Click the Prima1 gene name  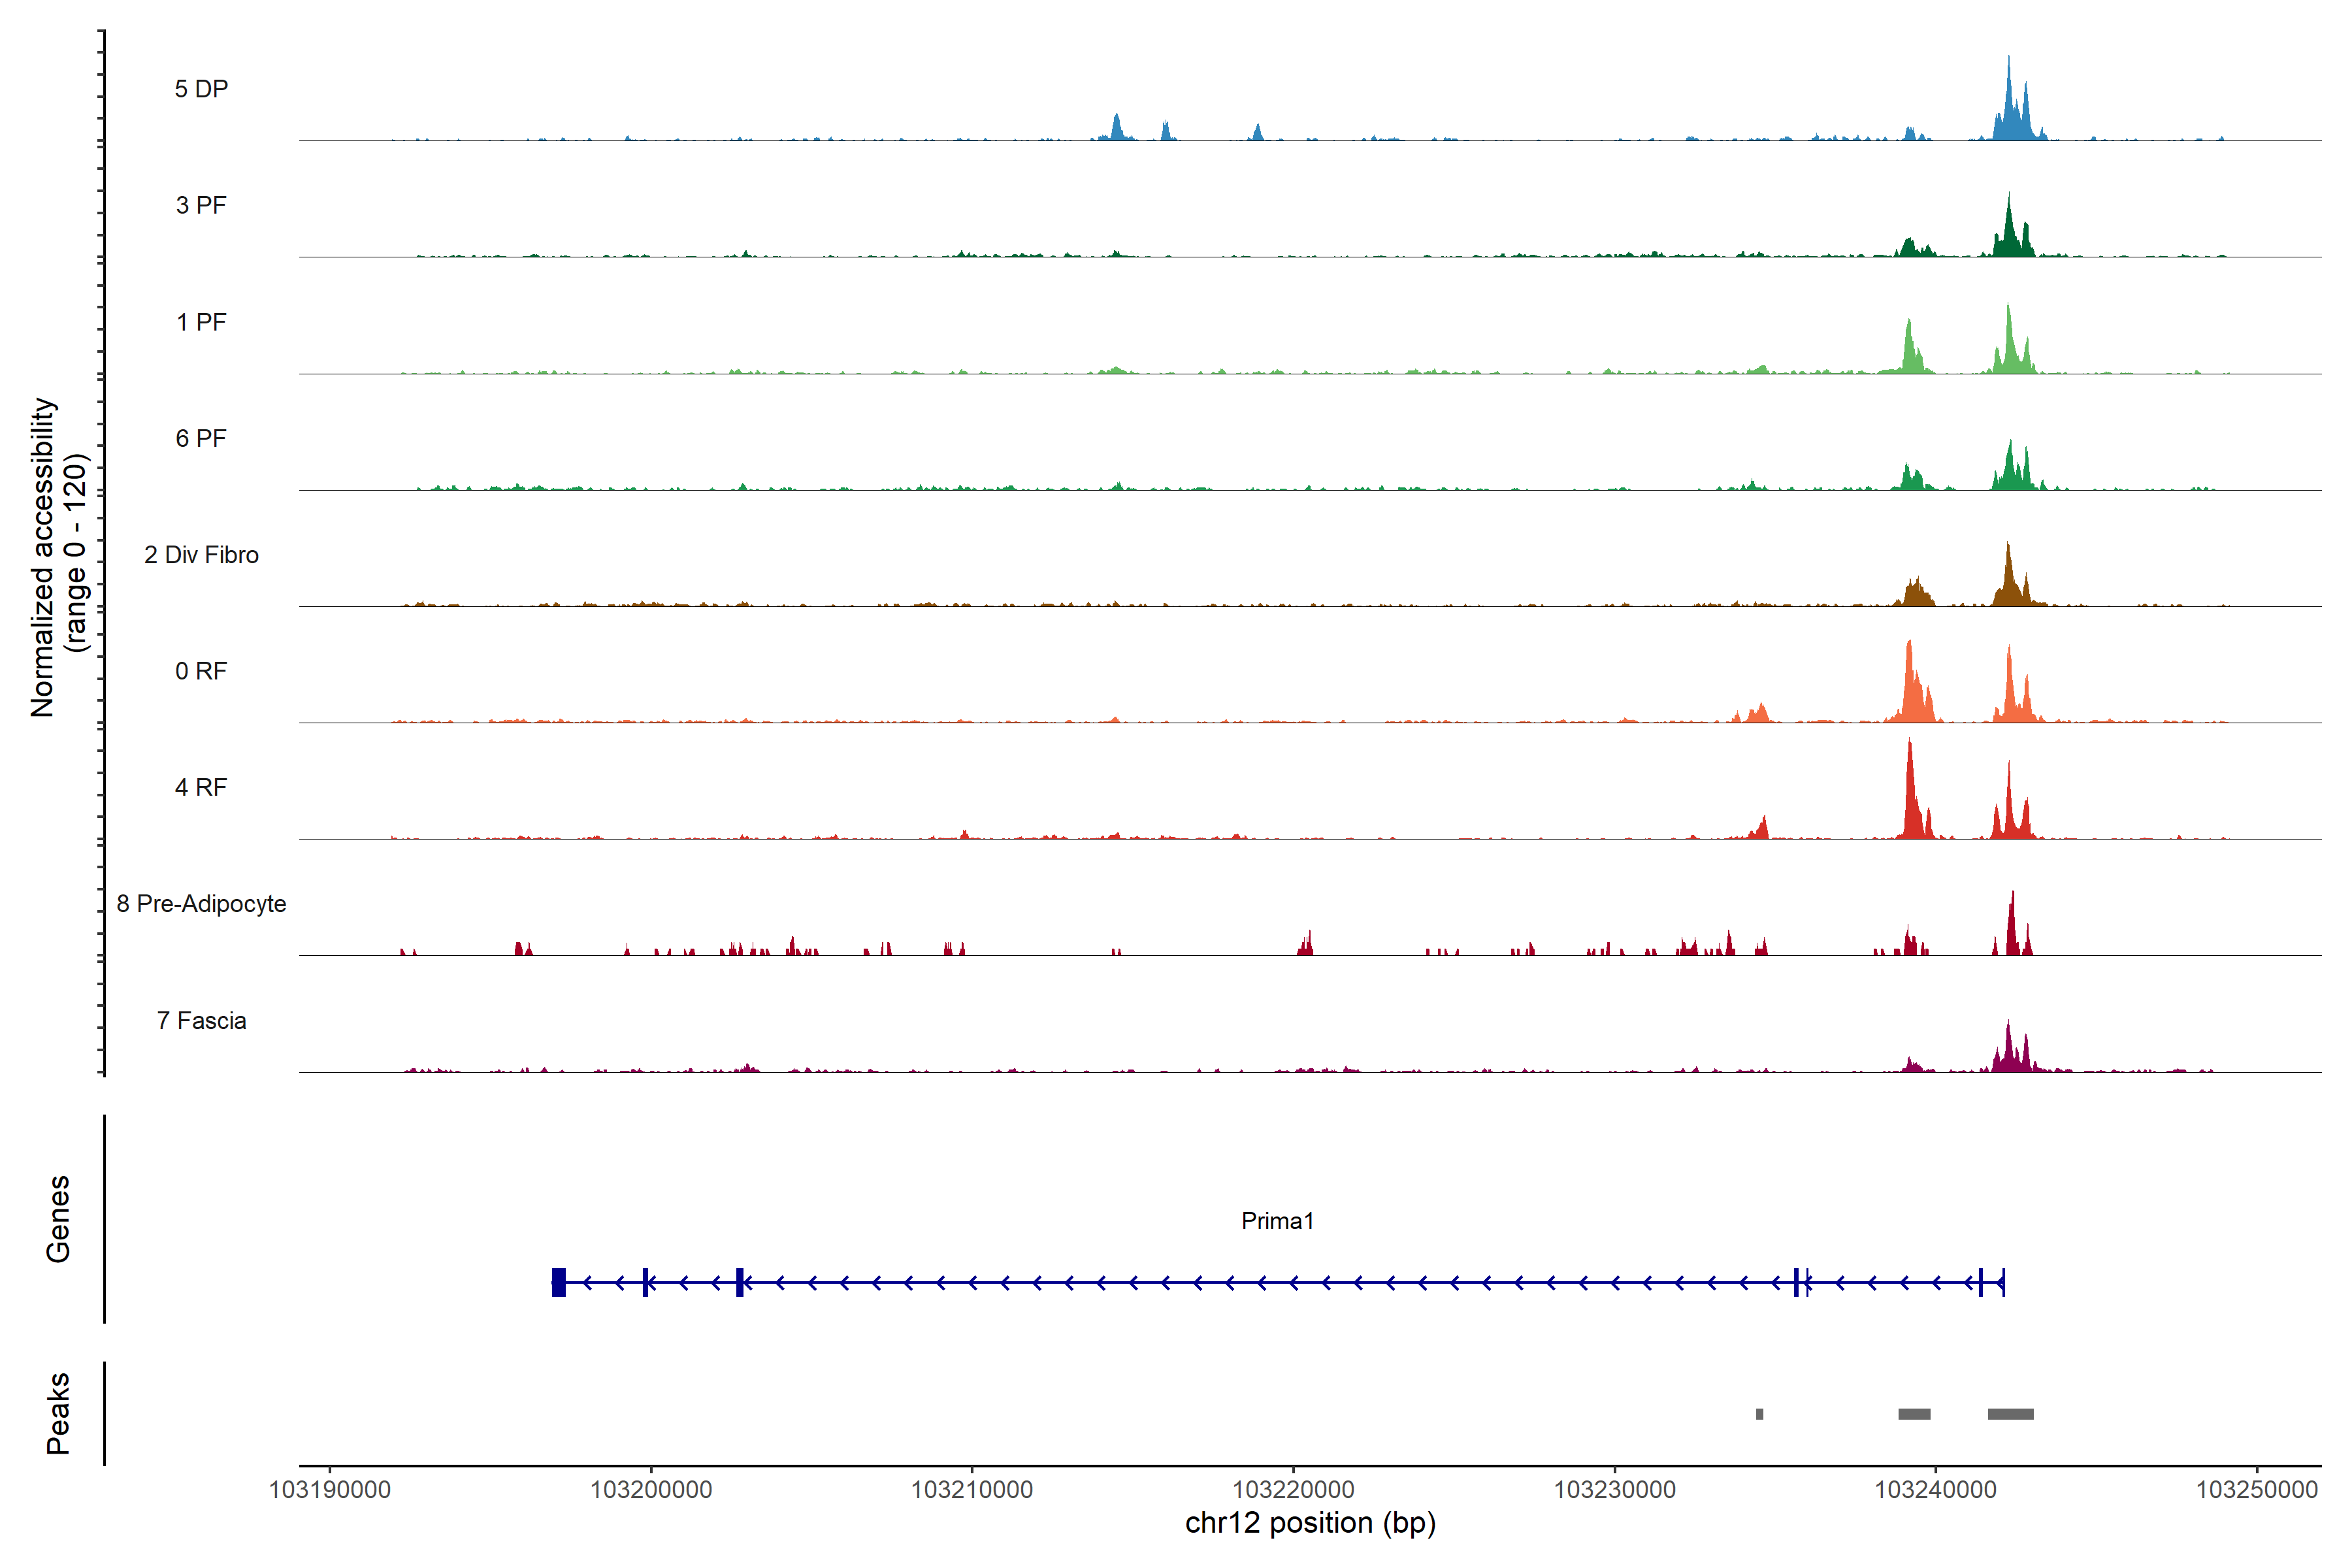point(1277,1221)
